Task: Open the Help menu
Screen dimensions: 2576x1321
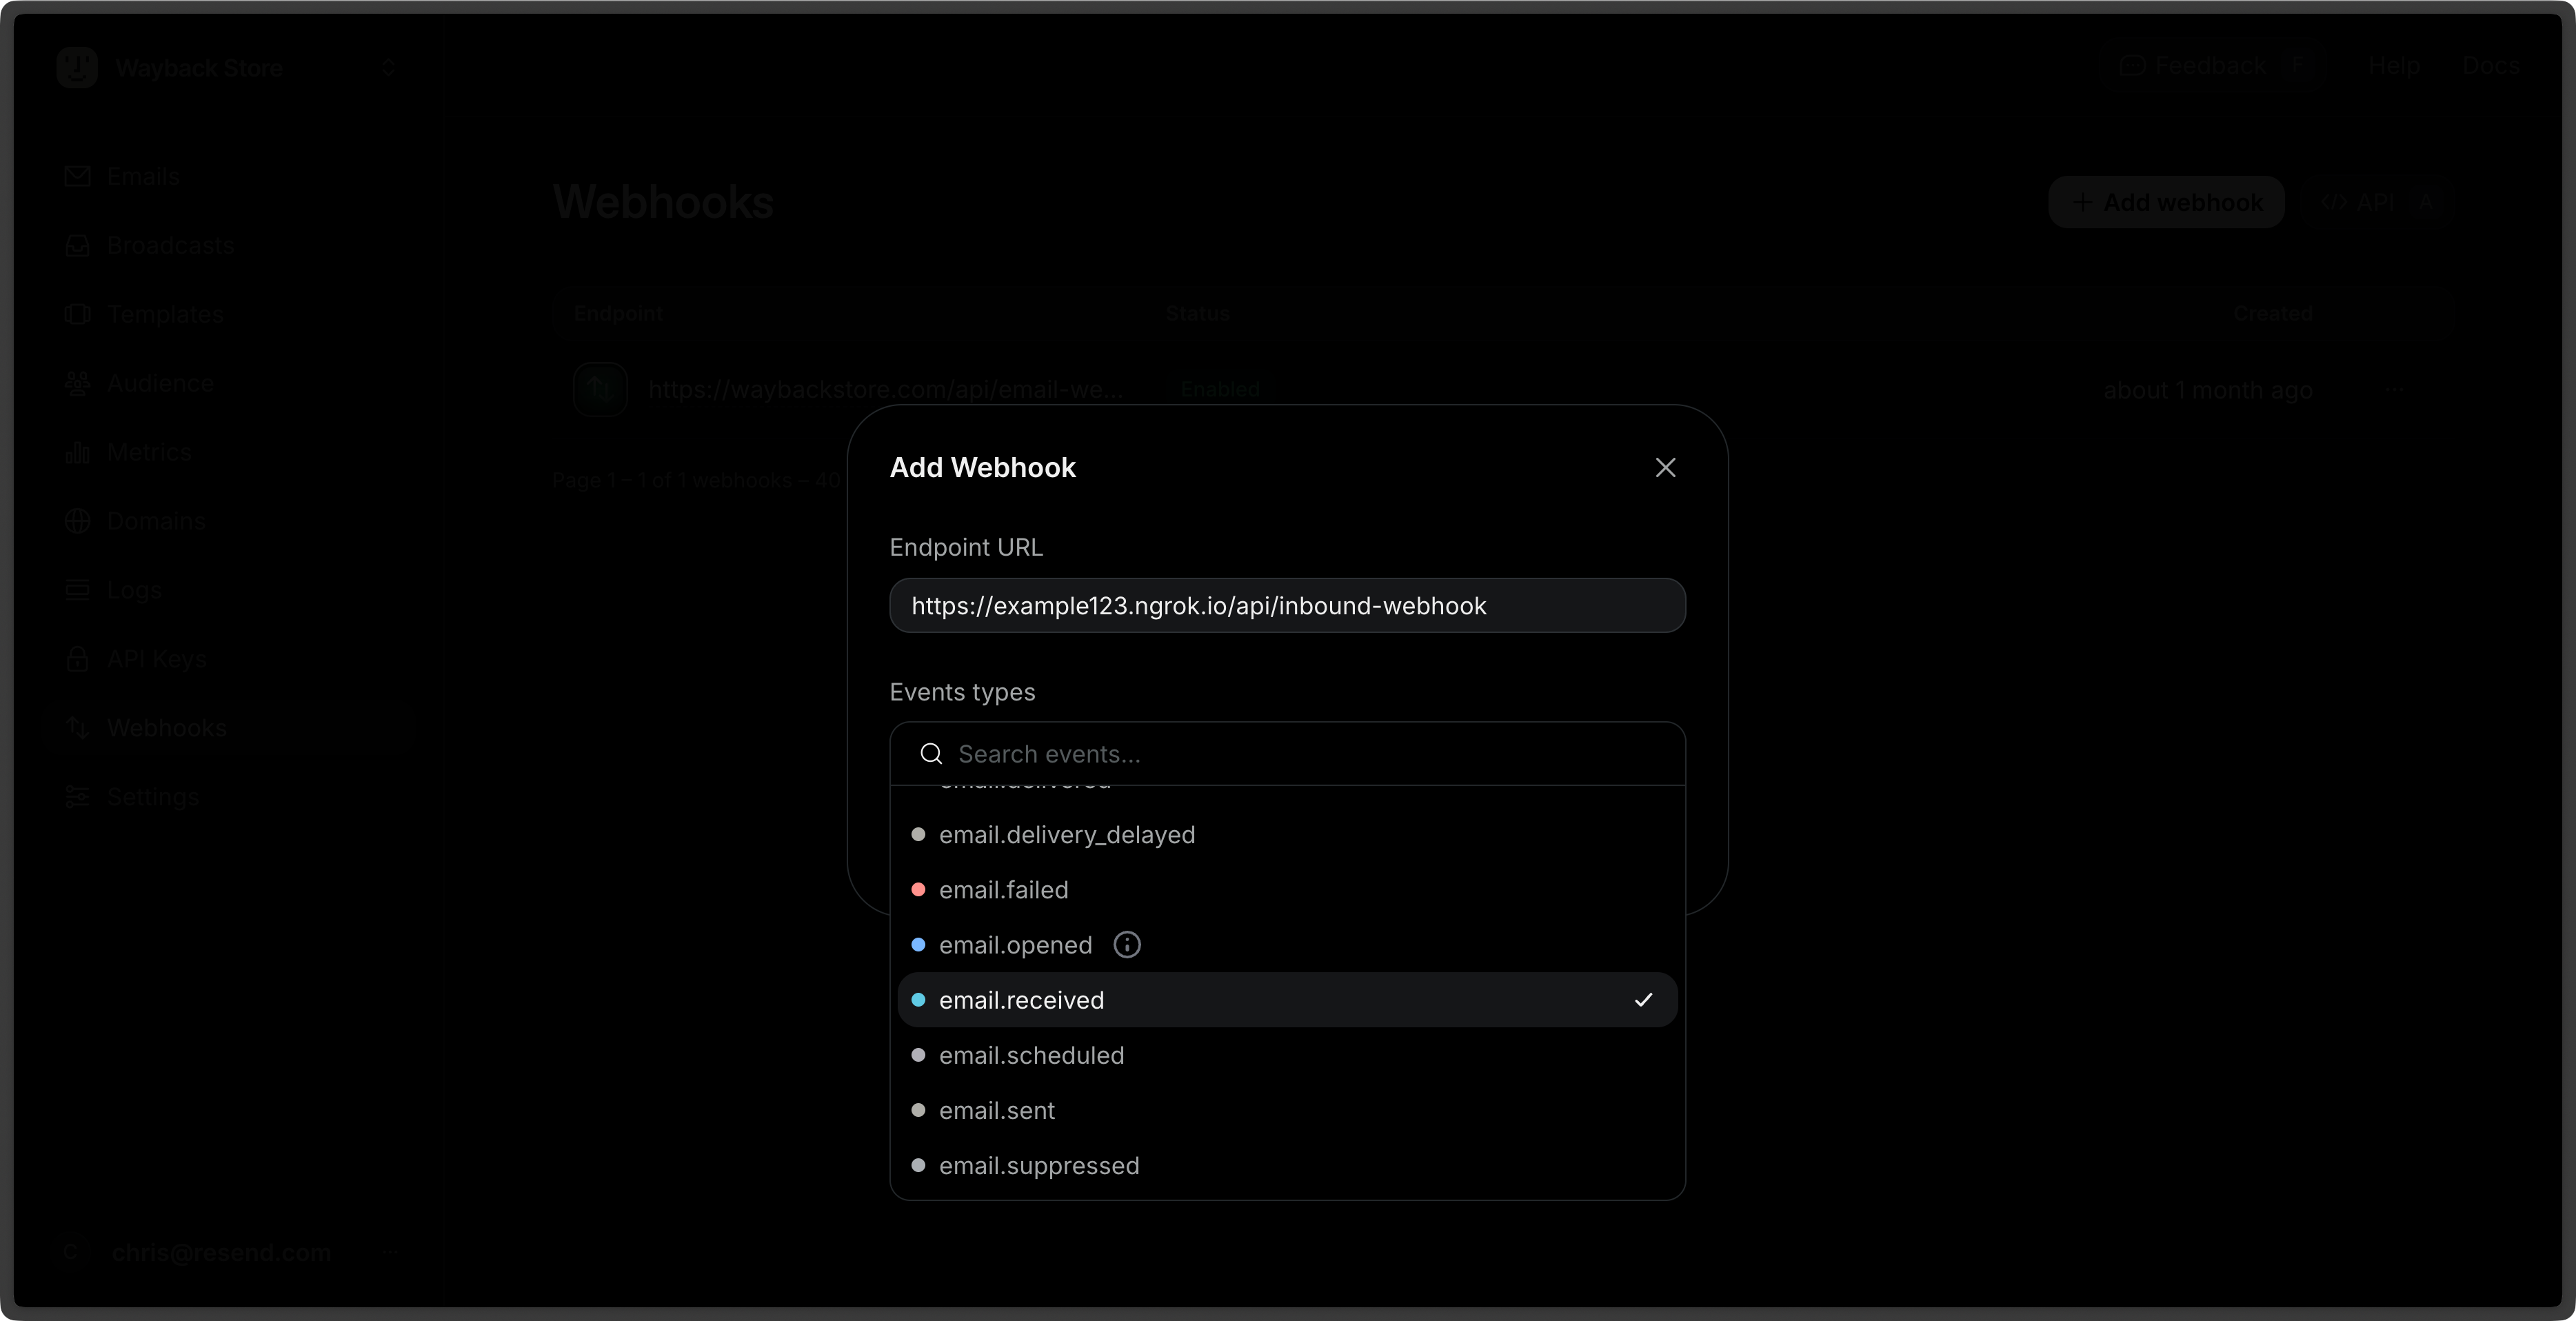Action: (2395, 65)
